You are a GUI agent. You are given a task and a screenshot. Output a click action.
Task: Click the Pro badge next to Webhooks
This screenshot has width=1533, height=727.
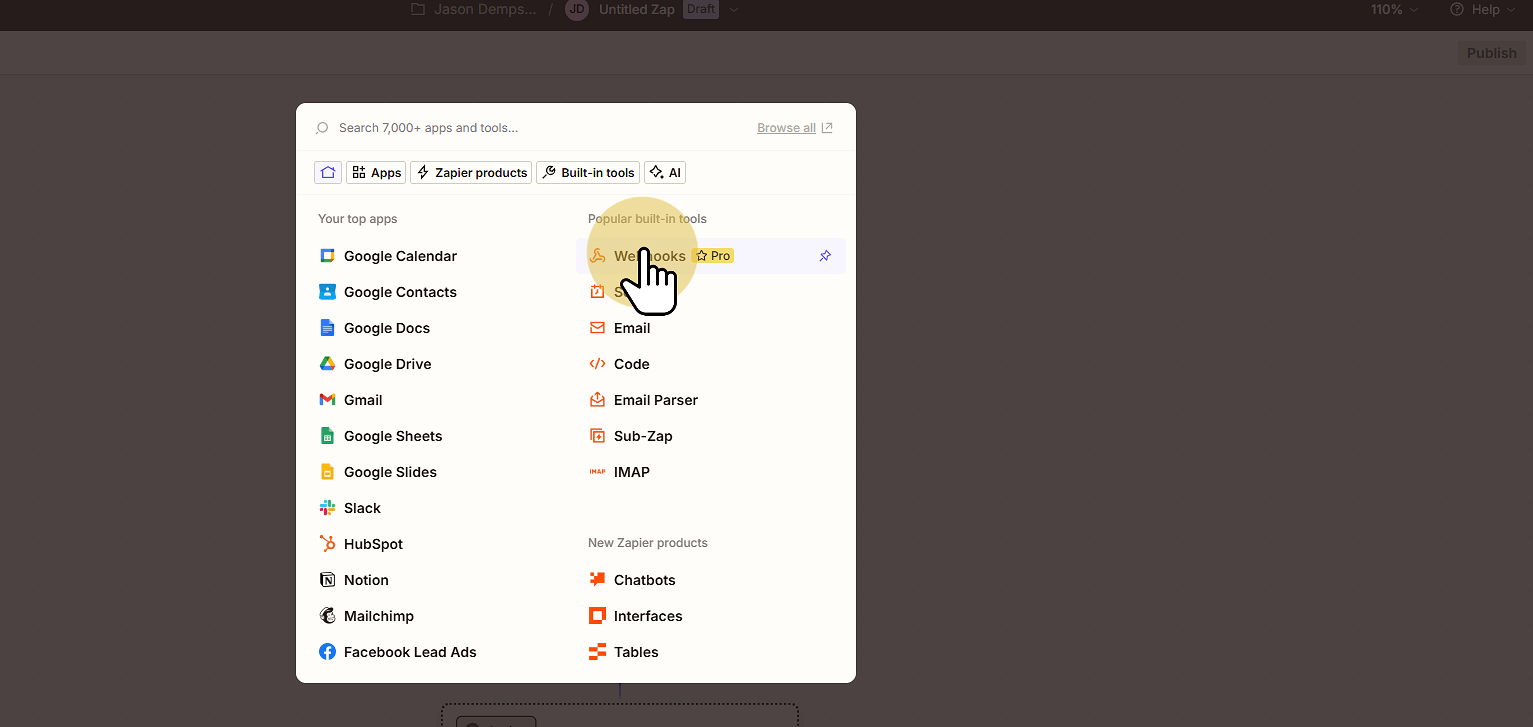click(x=713, y=256)
